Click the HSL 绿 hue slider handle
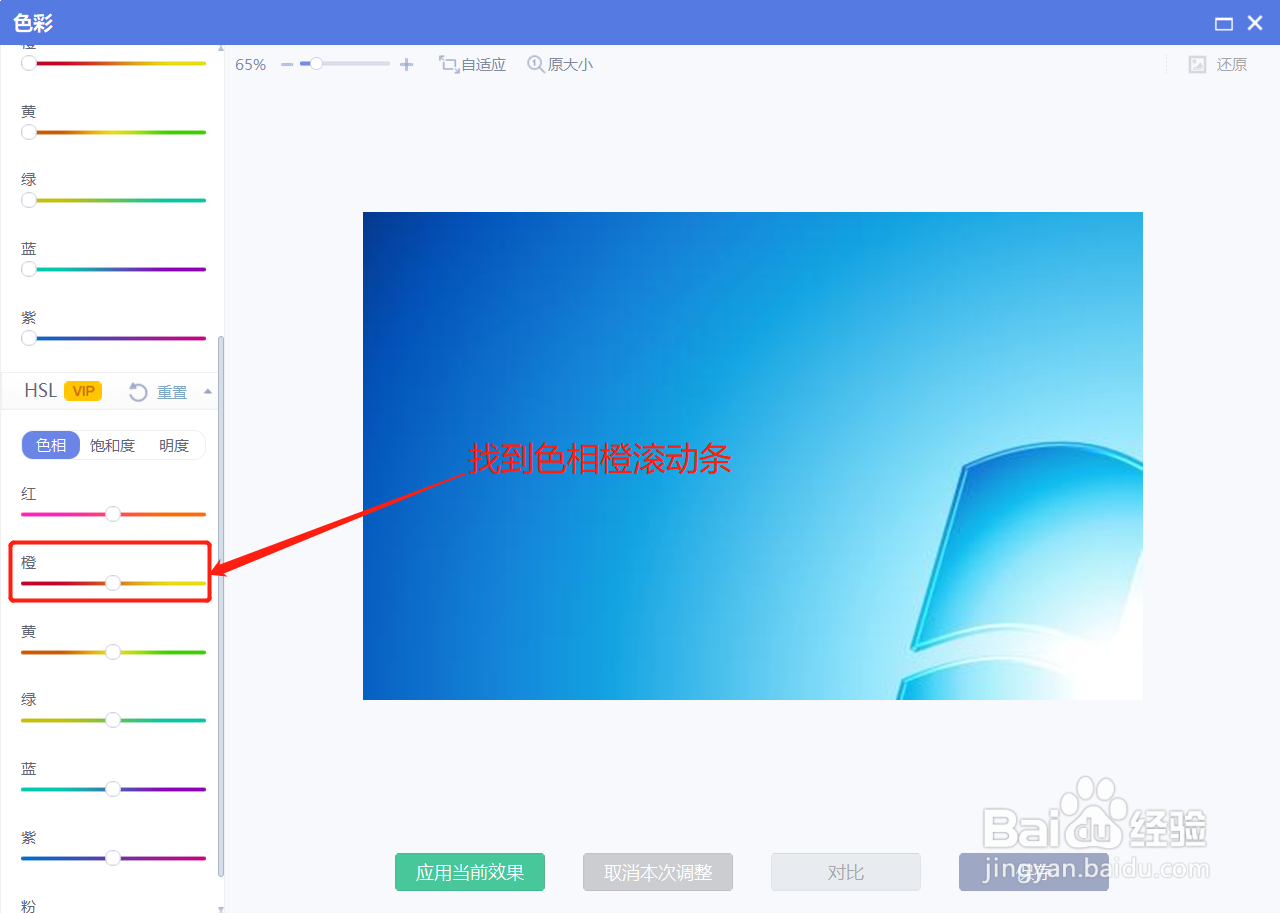1280x913 pixels. pyautogui.click(x=113, y=720)
